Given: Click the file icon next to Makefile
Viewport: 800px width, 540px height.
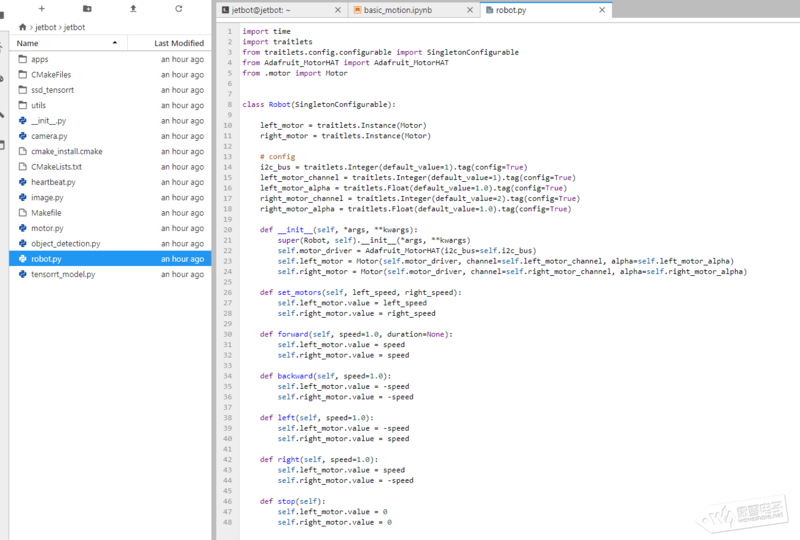Looking at the screenshot, I should 22,212.
